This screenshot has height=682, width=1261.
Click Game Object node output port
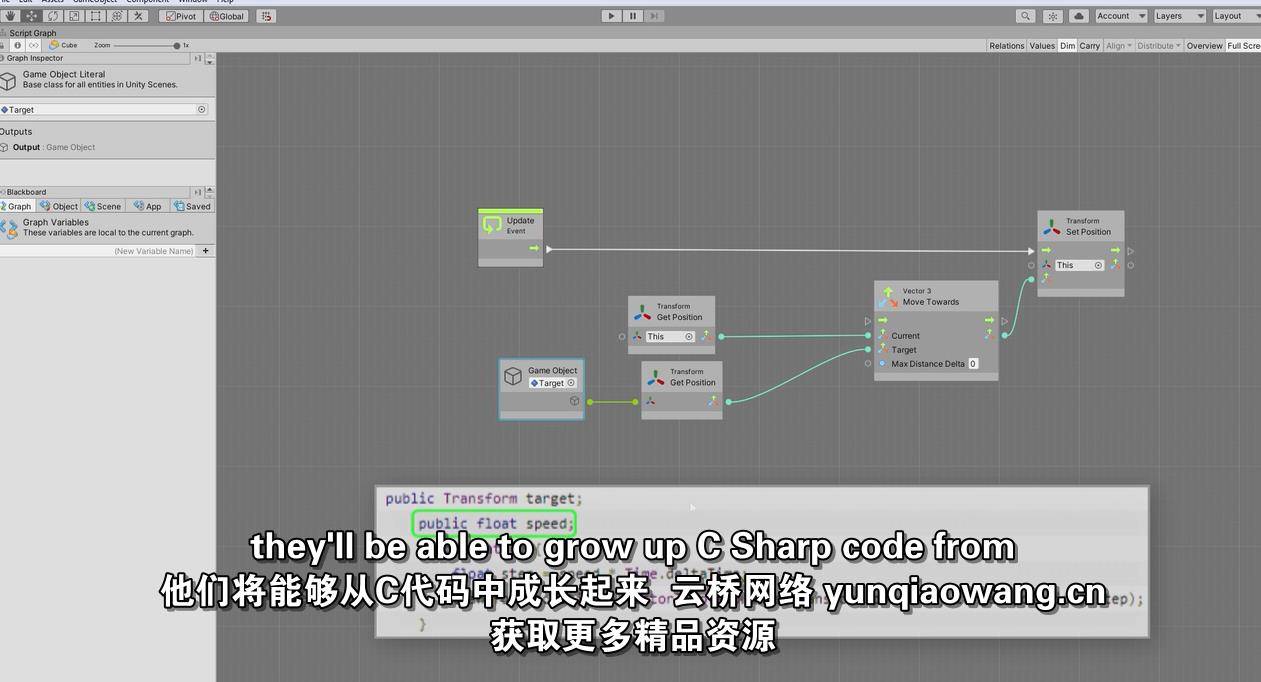(x=590, y=402)
